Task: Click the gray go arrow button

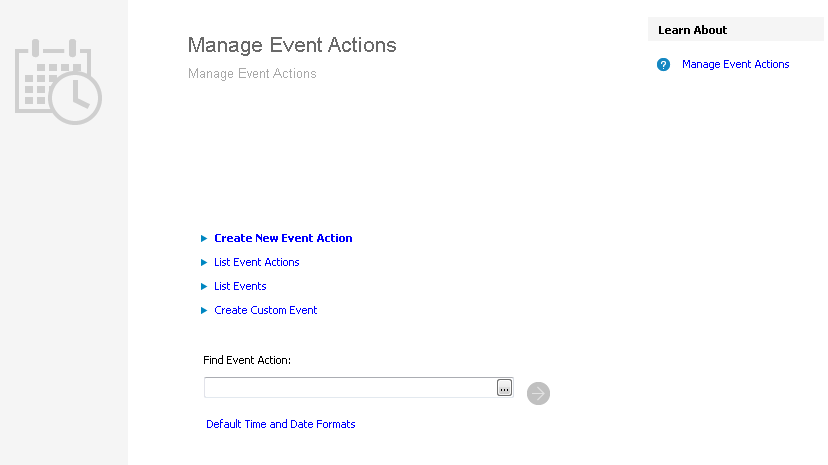Action: (538, 393)
